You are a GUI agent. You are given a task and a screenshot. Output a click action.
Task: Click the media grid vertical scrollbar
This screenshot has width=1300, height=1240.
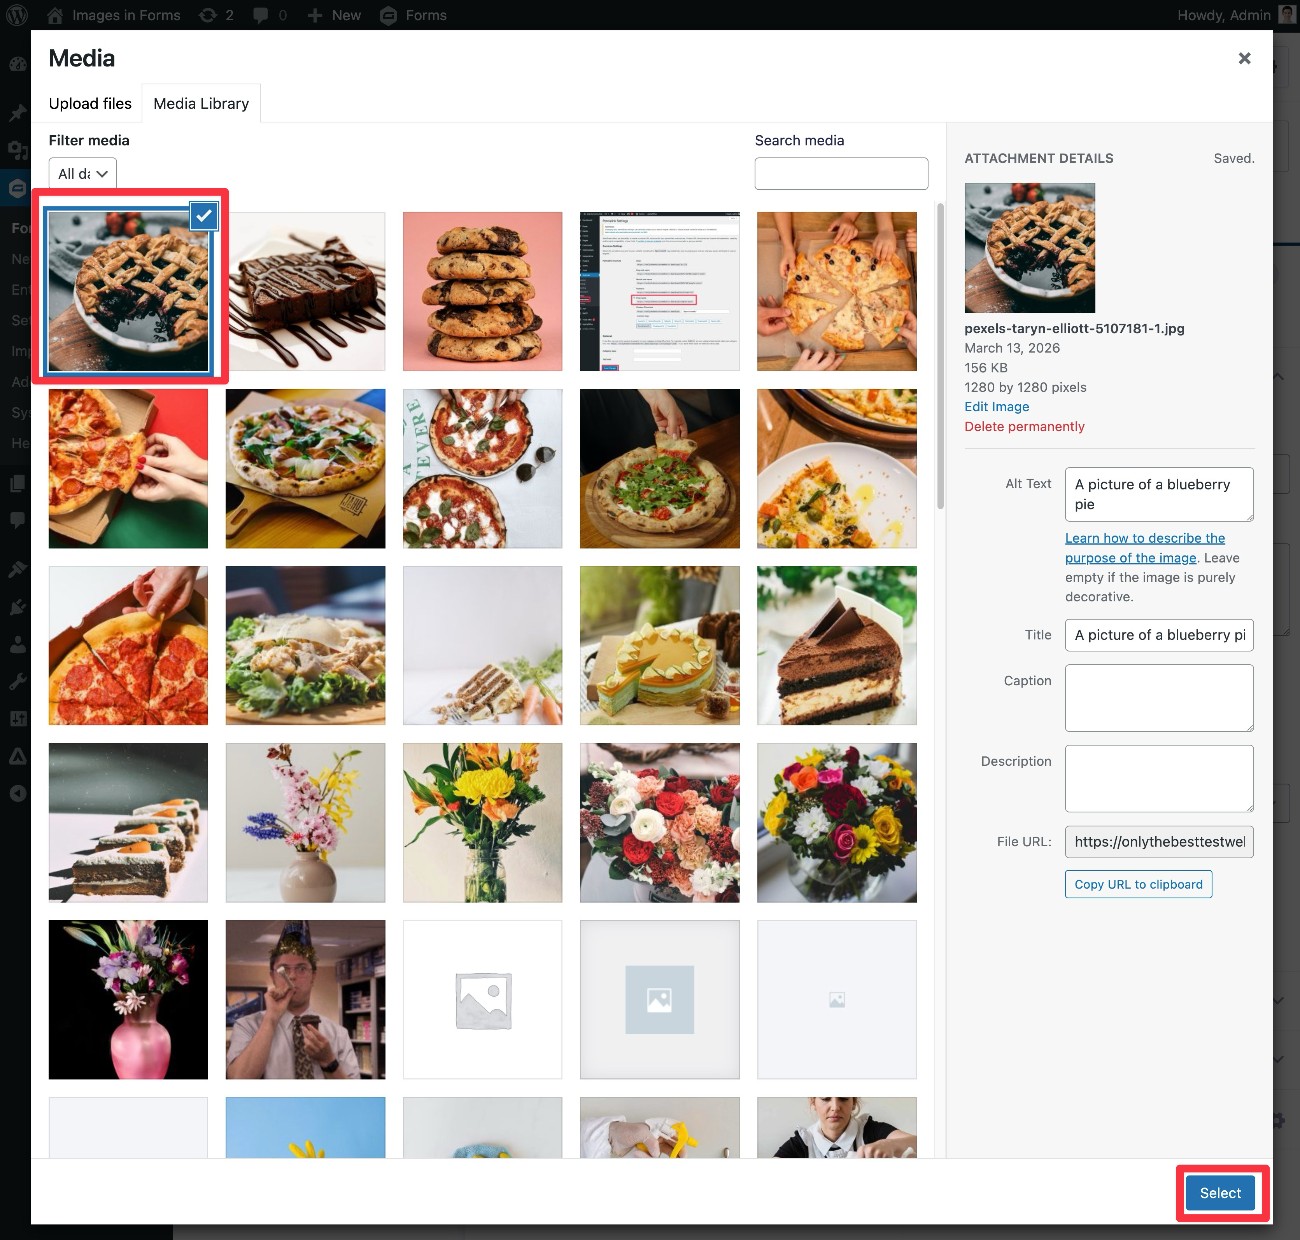[940, 357]
